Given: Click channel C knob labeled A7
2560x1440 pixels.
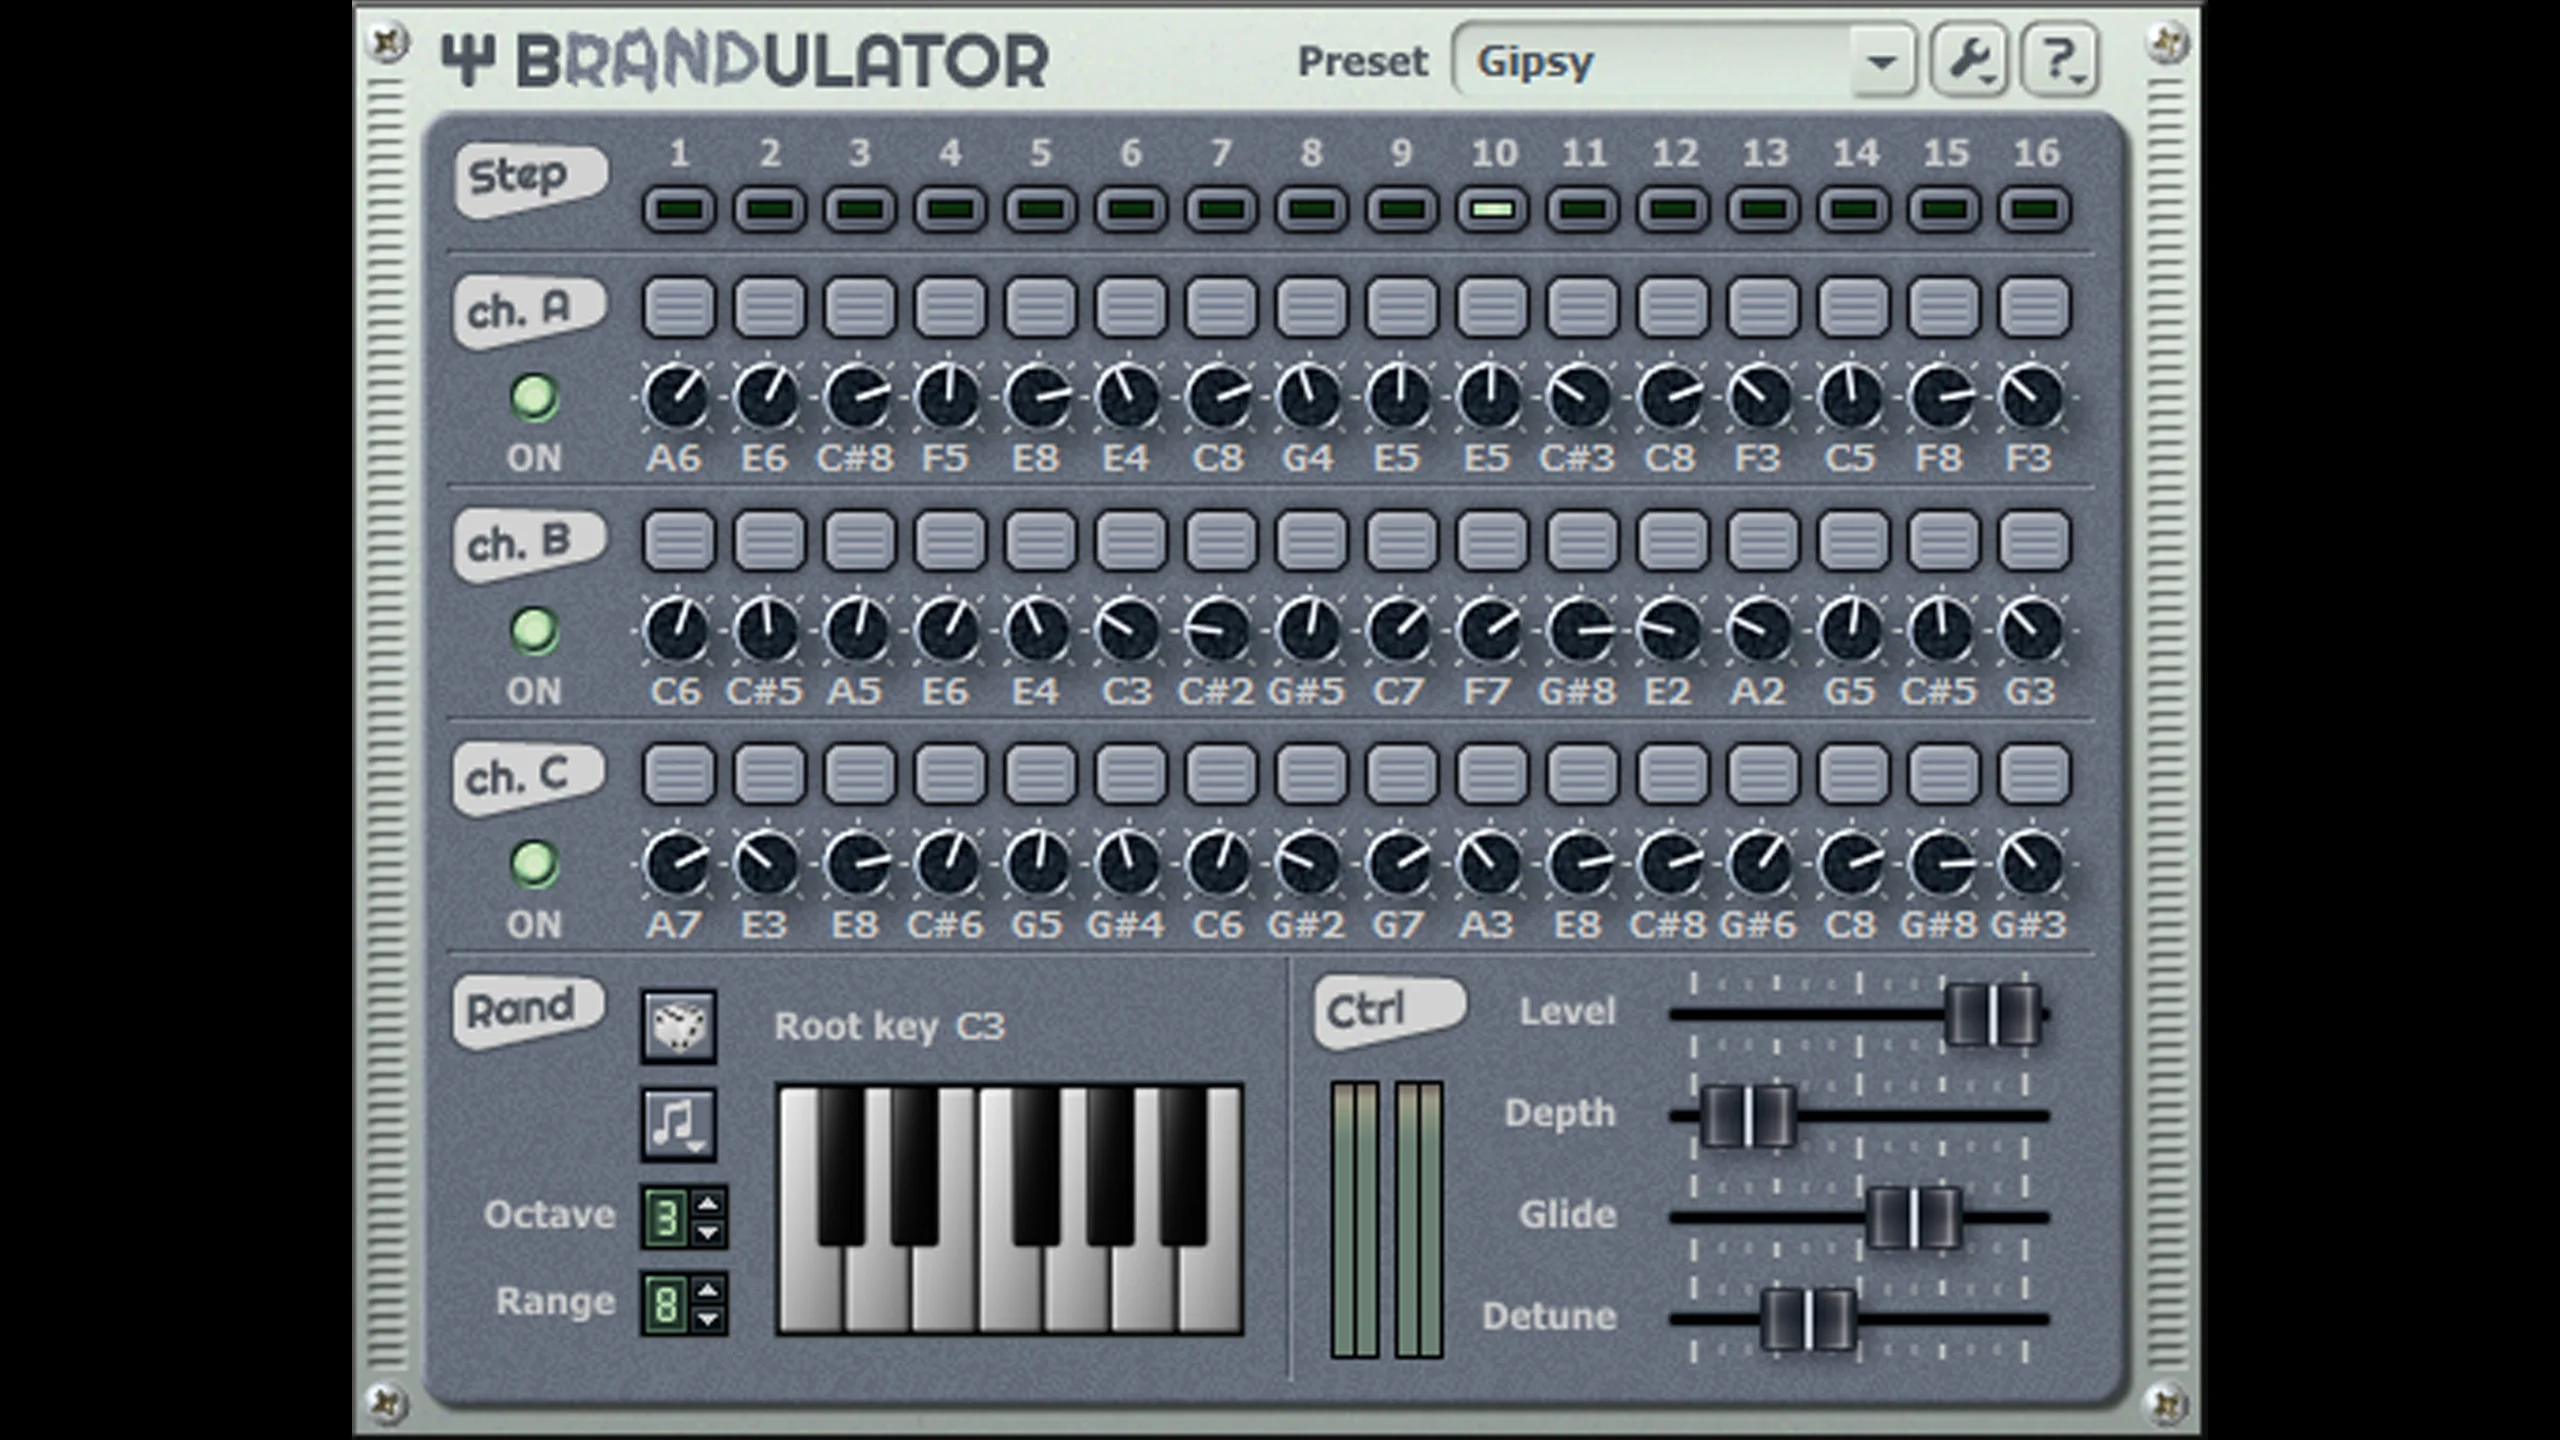Looking at the screenshot, I should pyautogui.click(x=677, y=863).
